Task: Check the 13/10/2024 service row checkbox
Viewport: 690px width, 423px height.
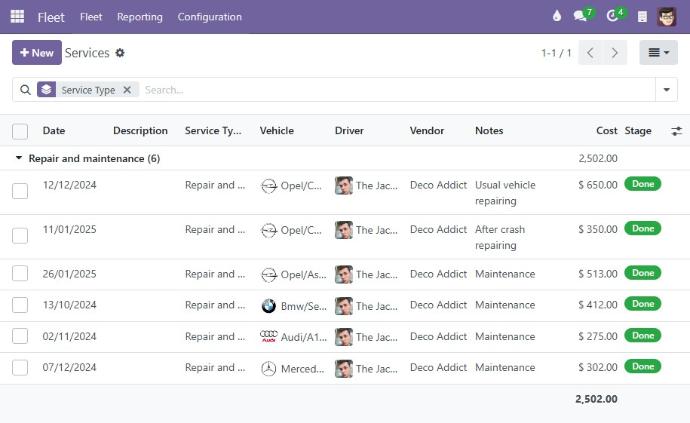Action: pos(20,306)
